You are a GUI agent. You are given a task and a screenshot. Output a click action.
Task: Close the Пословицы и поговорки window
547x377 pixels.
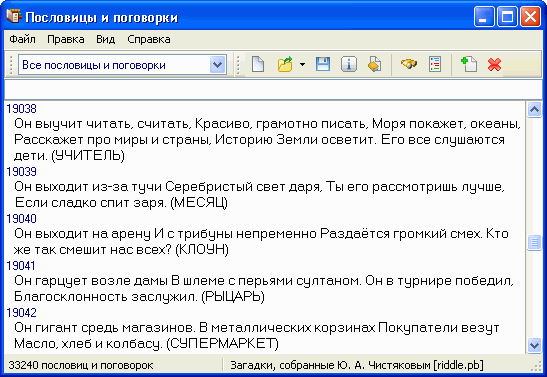tap(531, 17)
